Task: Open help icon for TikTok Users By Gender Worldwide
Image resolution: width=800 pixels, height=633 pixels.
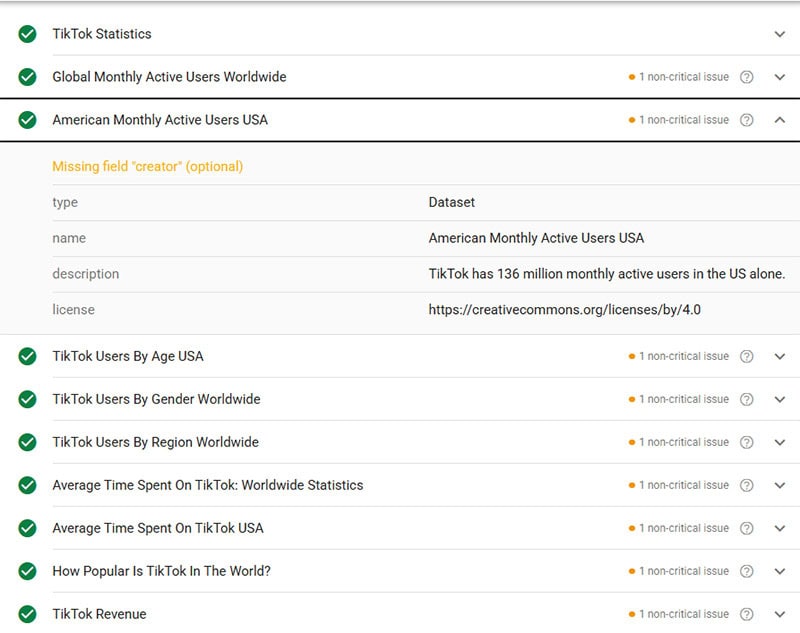Action: [746, 399]
